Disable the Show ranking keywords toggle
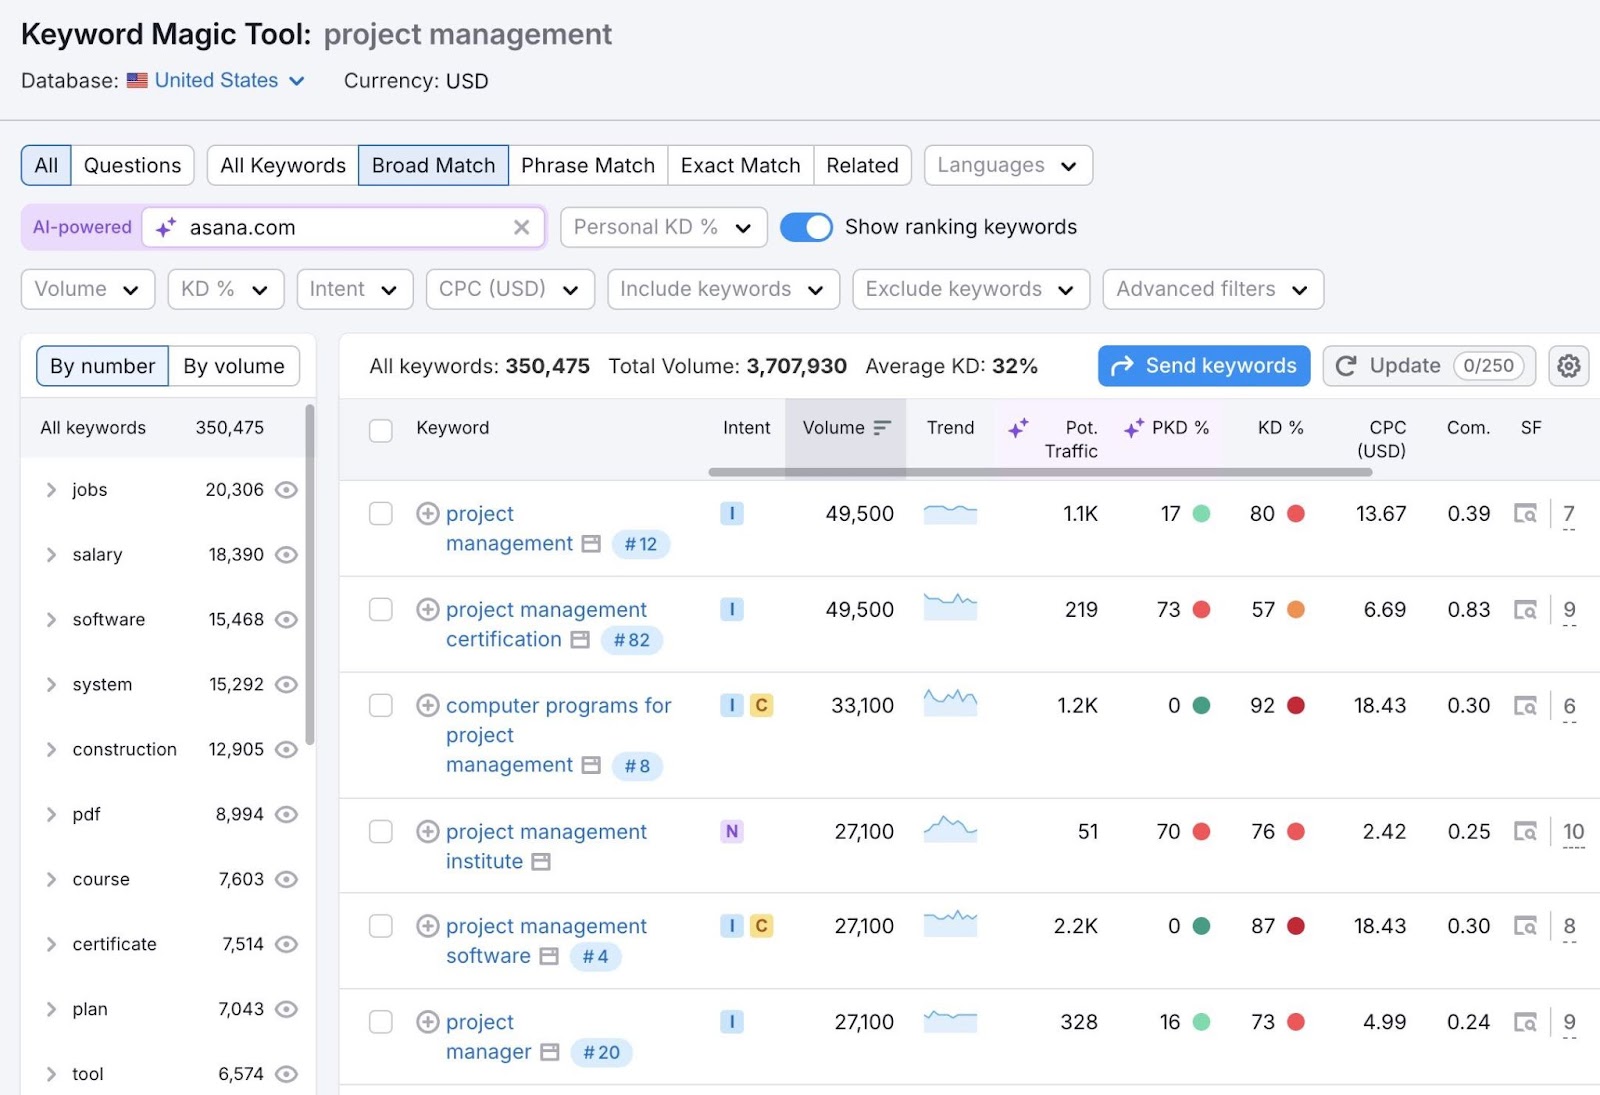 pos(806,227)
